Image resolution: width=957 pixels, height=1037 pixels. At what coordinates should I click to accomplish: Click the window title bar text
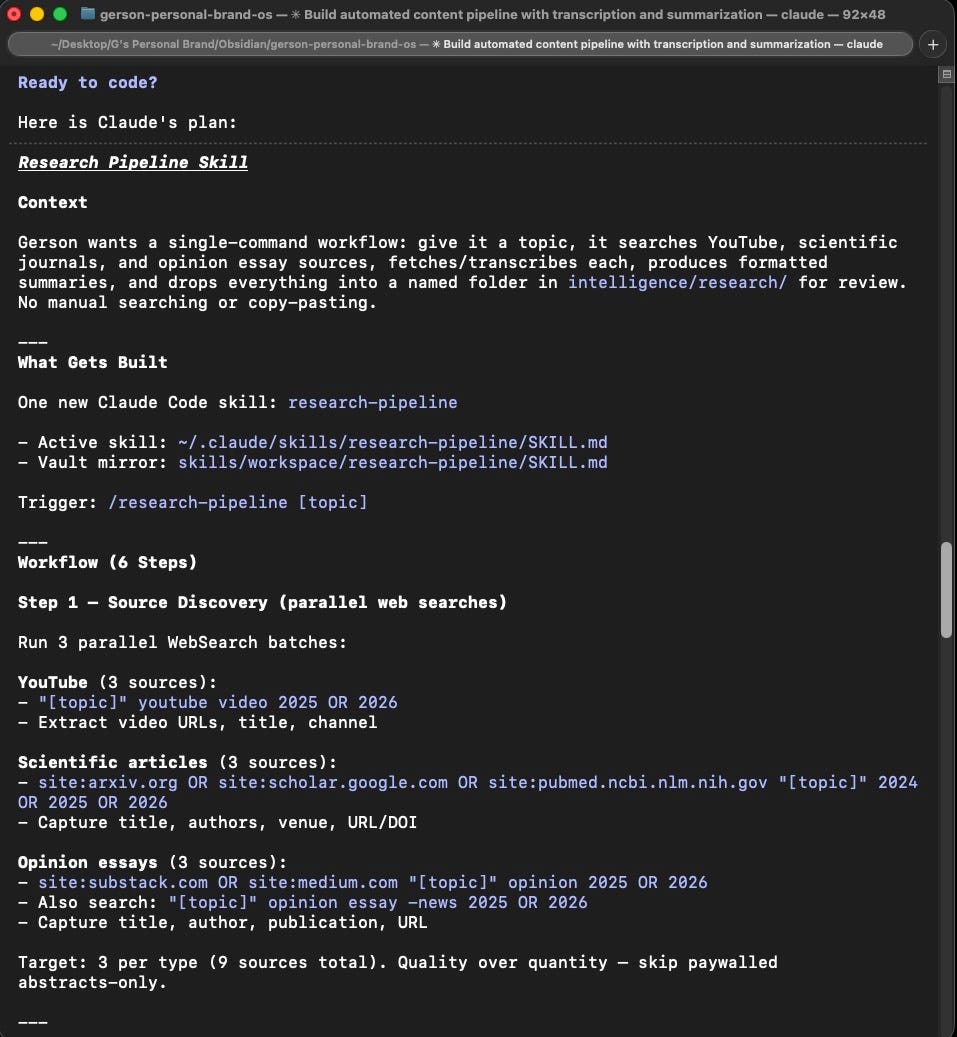(x=492, y=15)
